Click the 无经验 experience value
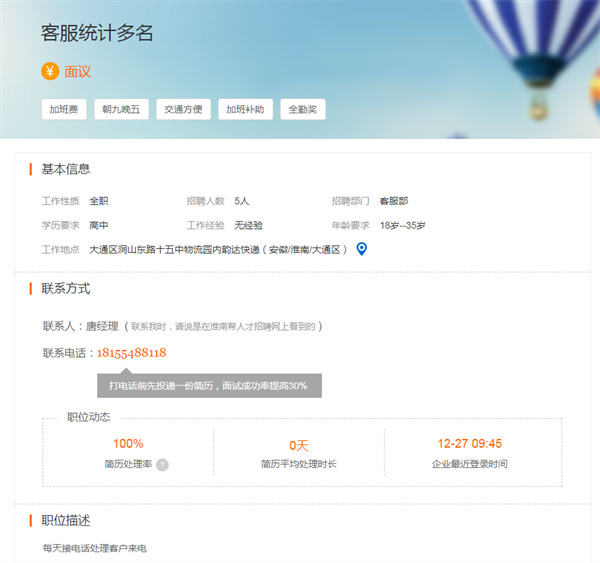 click(x=248, y=225)
